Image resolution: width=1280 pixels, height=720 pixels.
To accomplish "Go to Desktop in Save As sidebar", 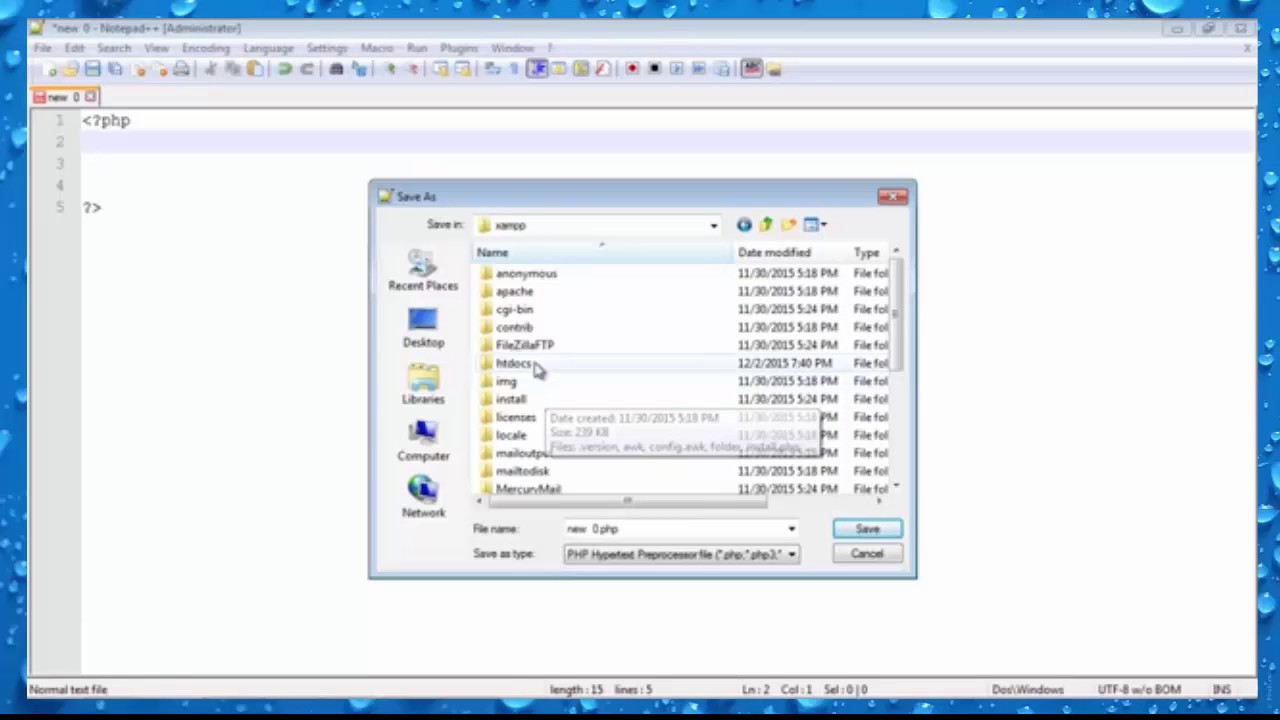I will [423, 328].
